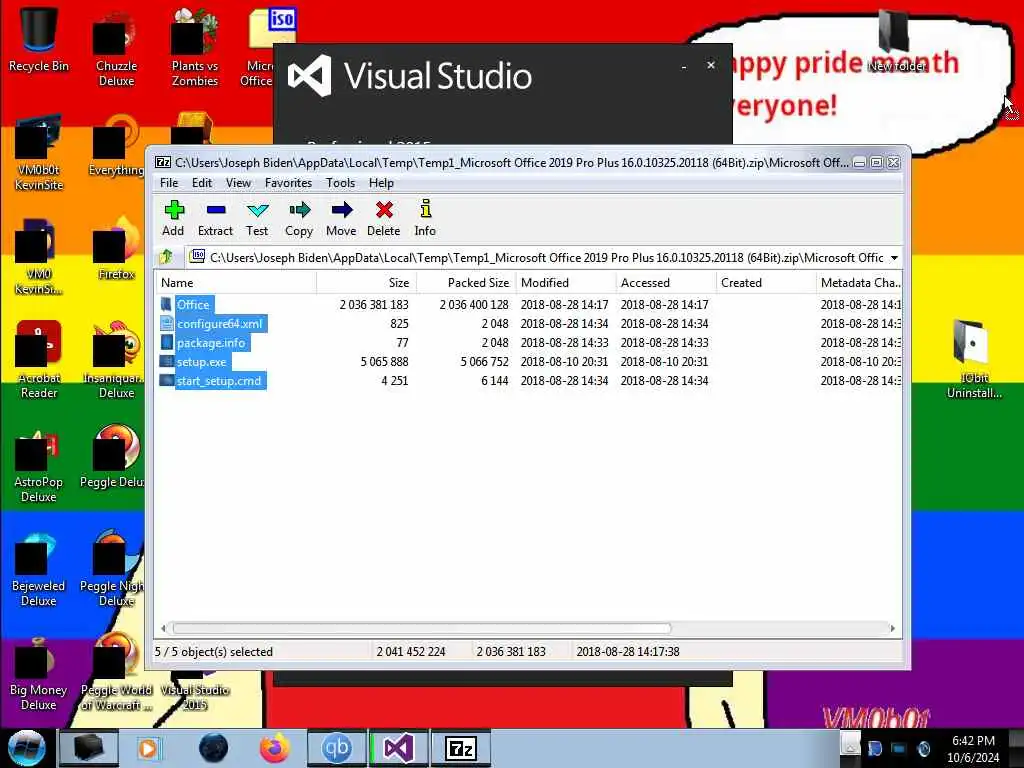Select the IObit Uninstaller desktop icon

pos(974,359)
